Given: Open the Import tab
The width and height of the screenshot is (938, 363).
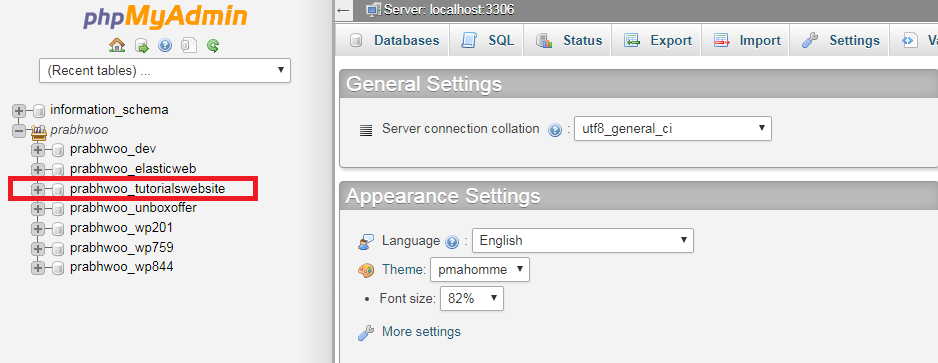Looking at the screenshot, I should point(746,41).
